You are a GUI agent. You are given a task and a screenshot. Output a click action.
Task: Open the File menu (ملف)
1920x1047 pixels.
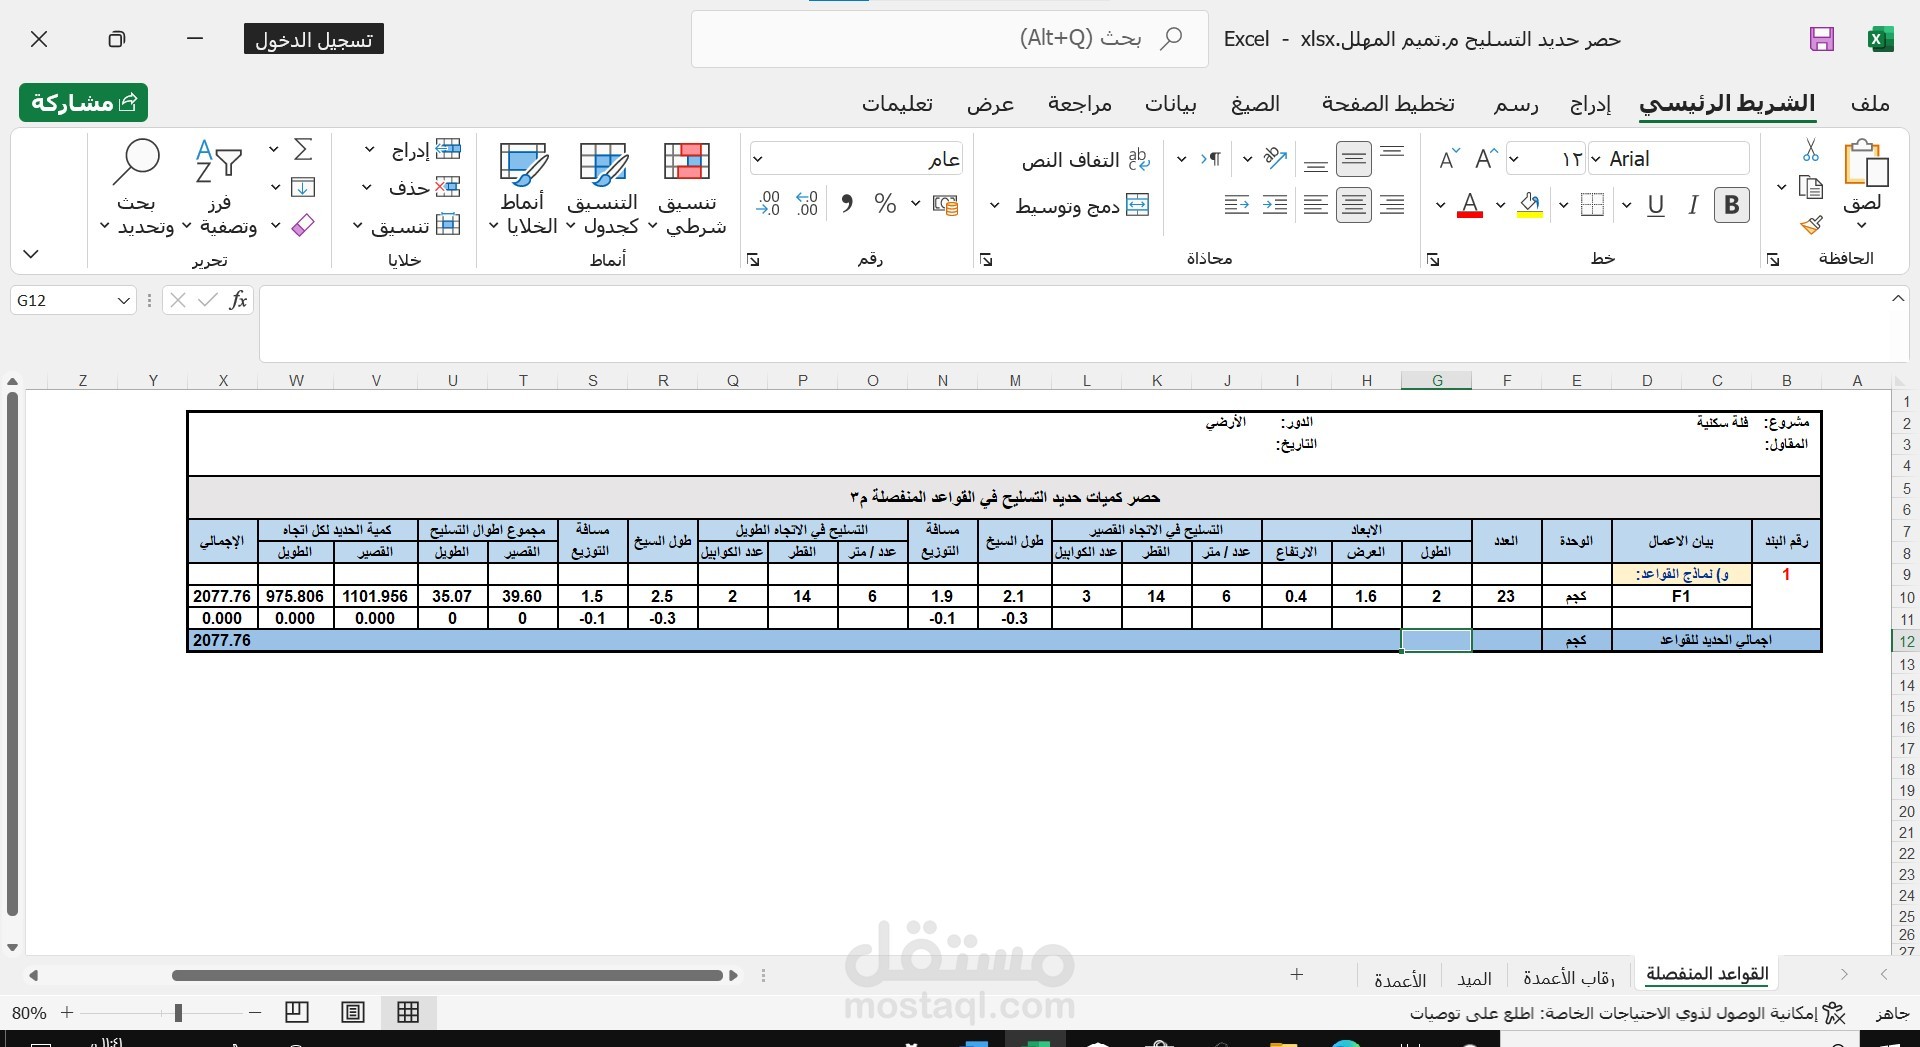pos(1870,104)
